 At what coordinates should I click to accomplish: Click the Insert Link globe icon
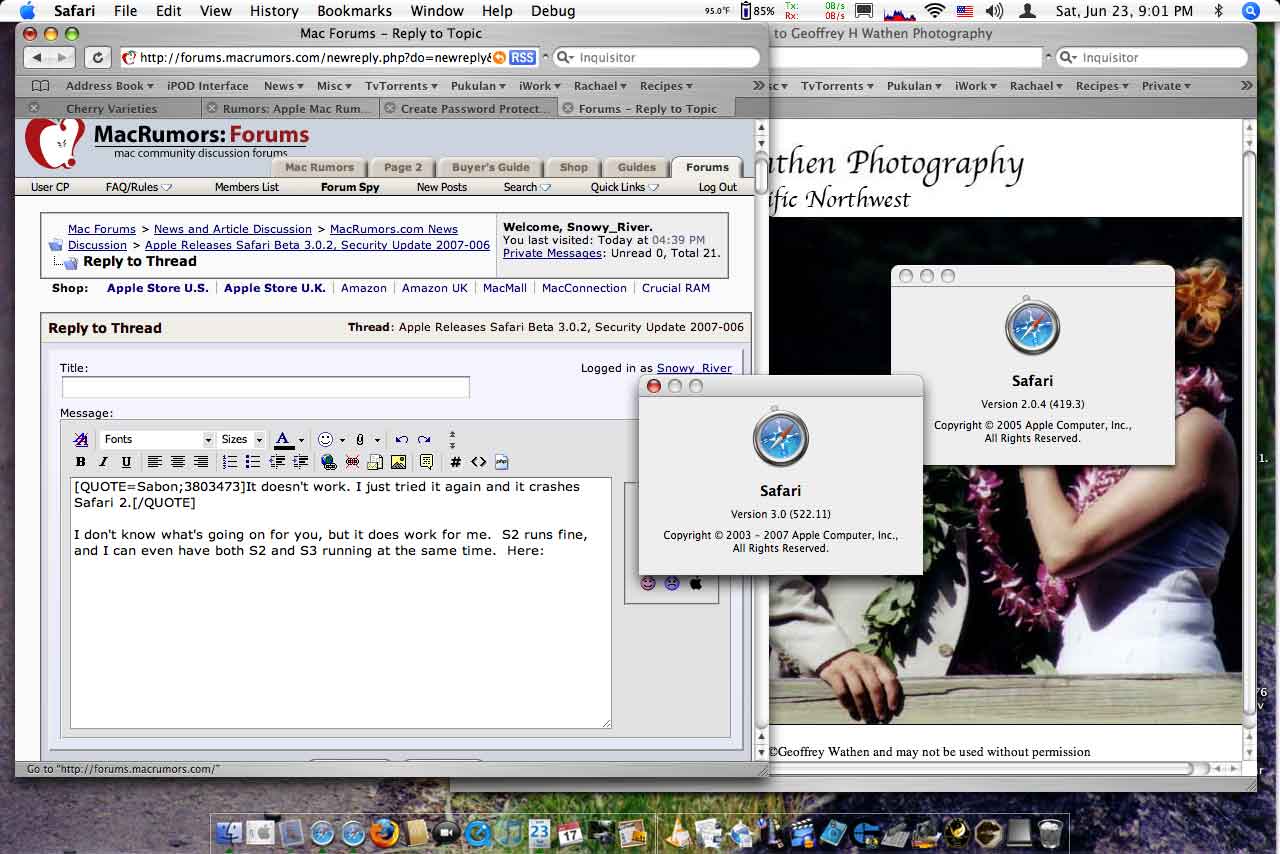(x=329, y=462)
